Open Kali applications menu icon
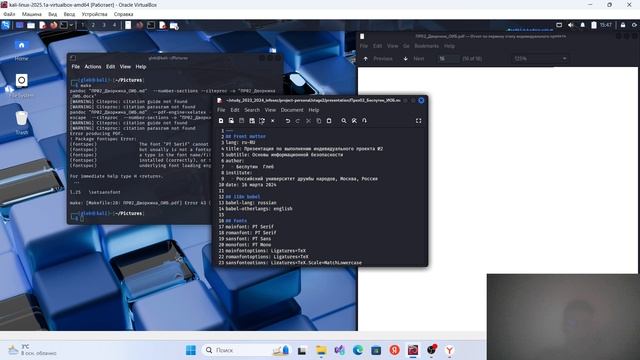Image resolution: width=640 pixels, height=360 pixels. [x=6, y=25]
